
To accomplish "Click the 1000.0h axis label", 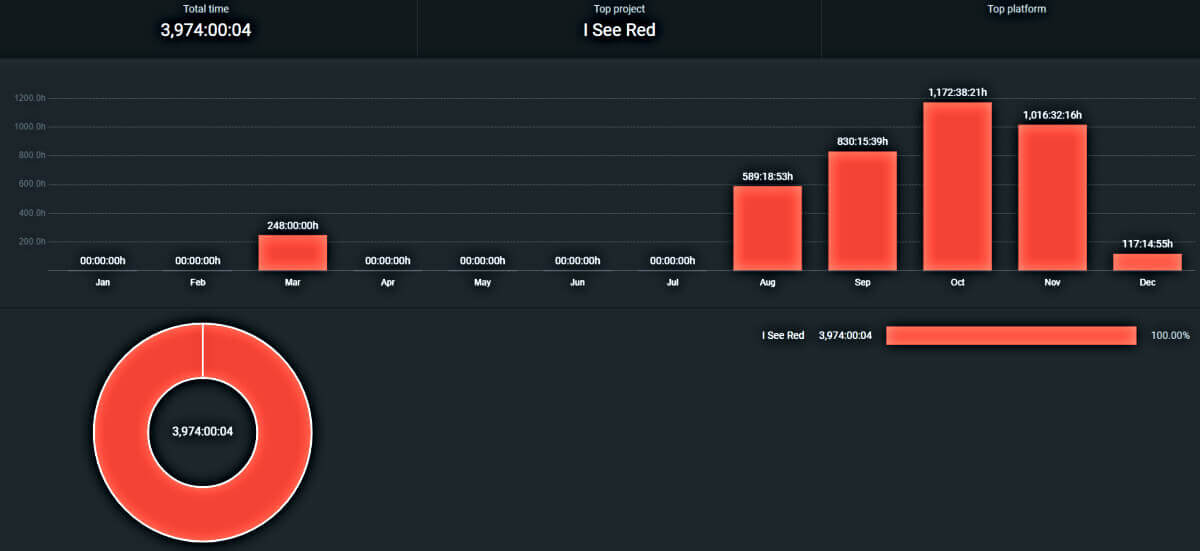I will pyautogui.click(x=30, y=127).
